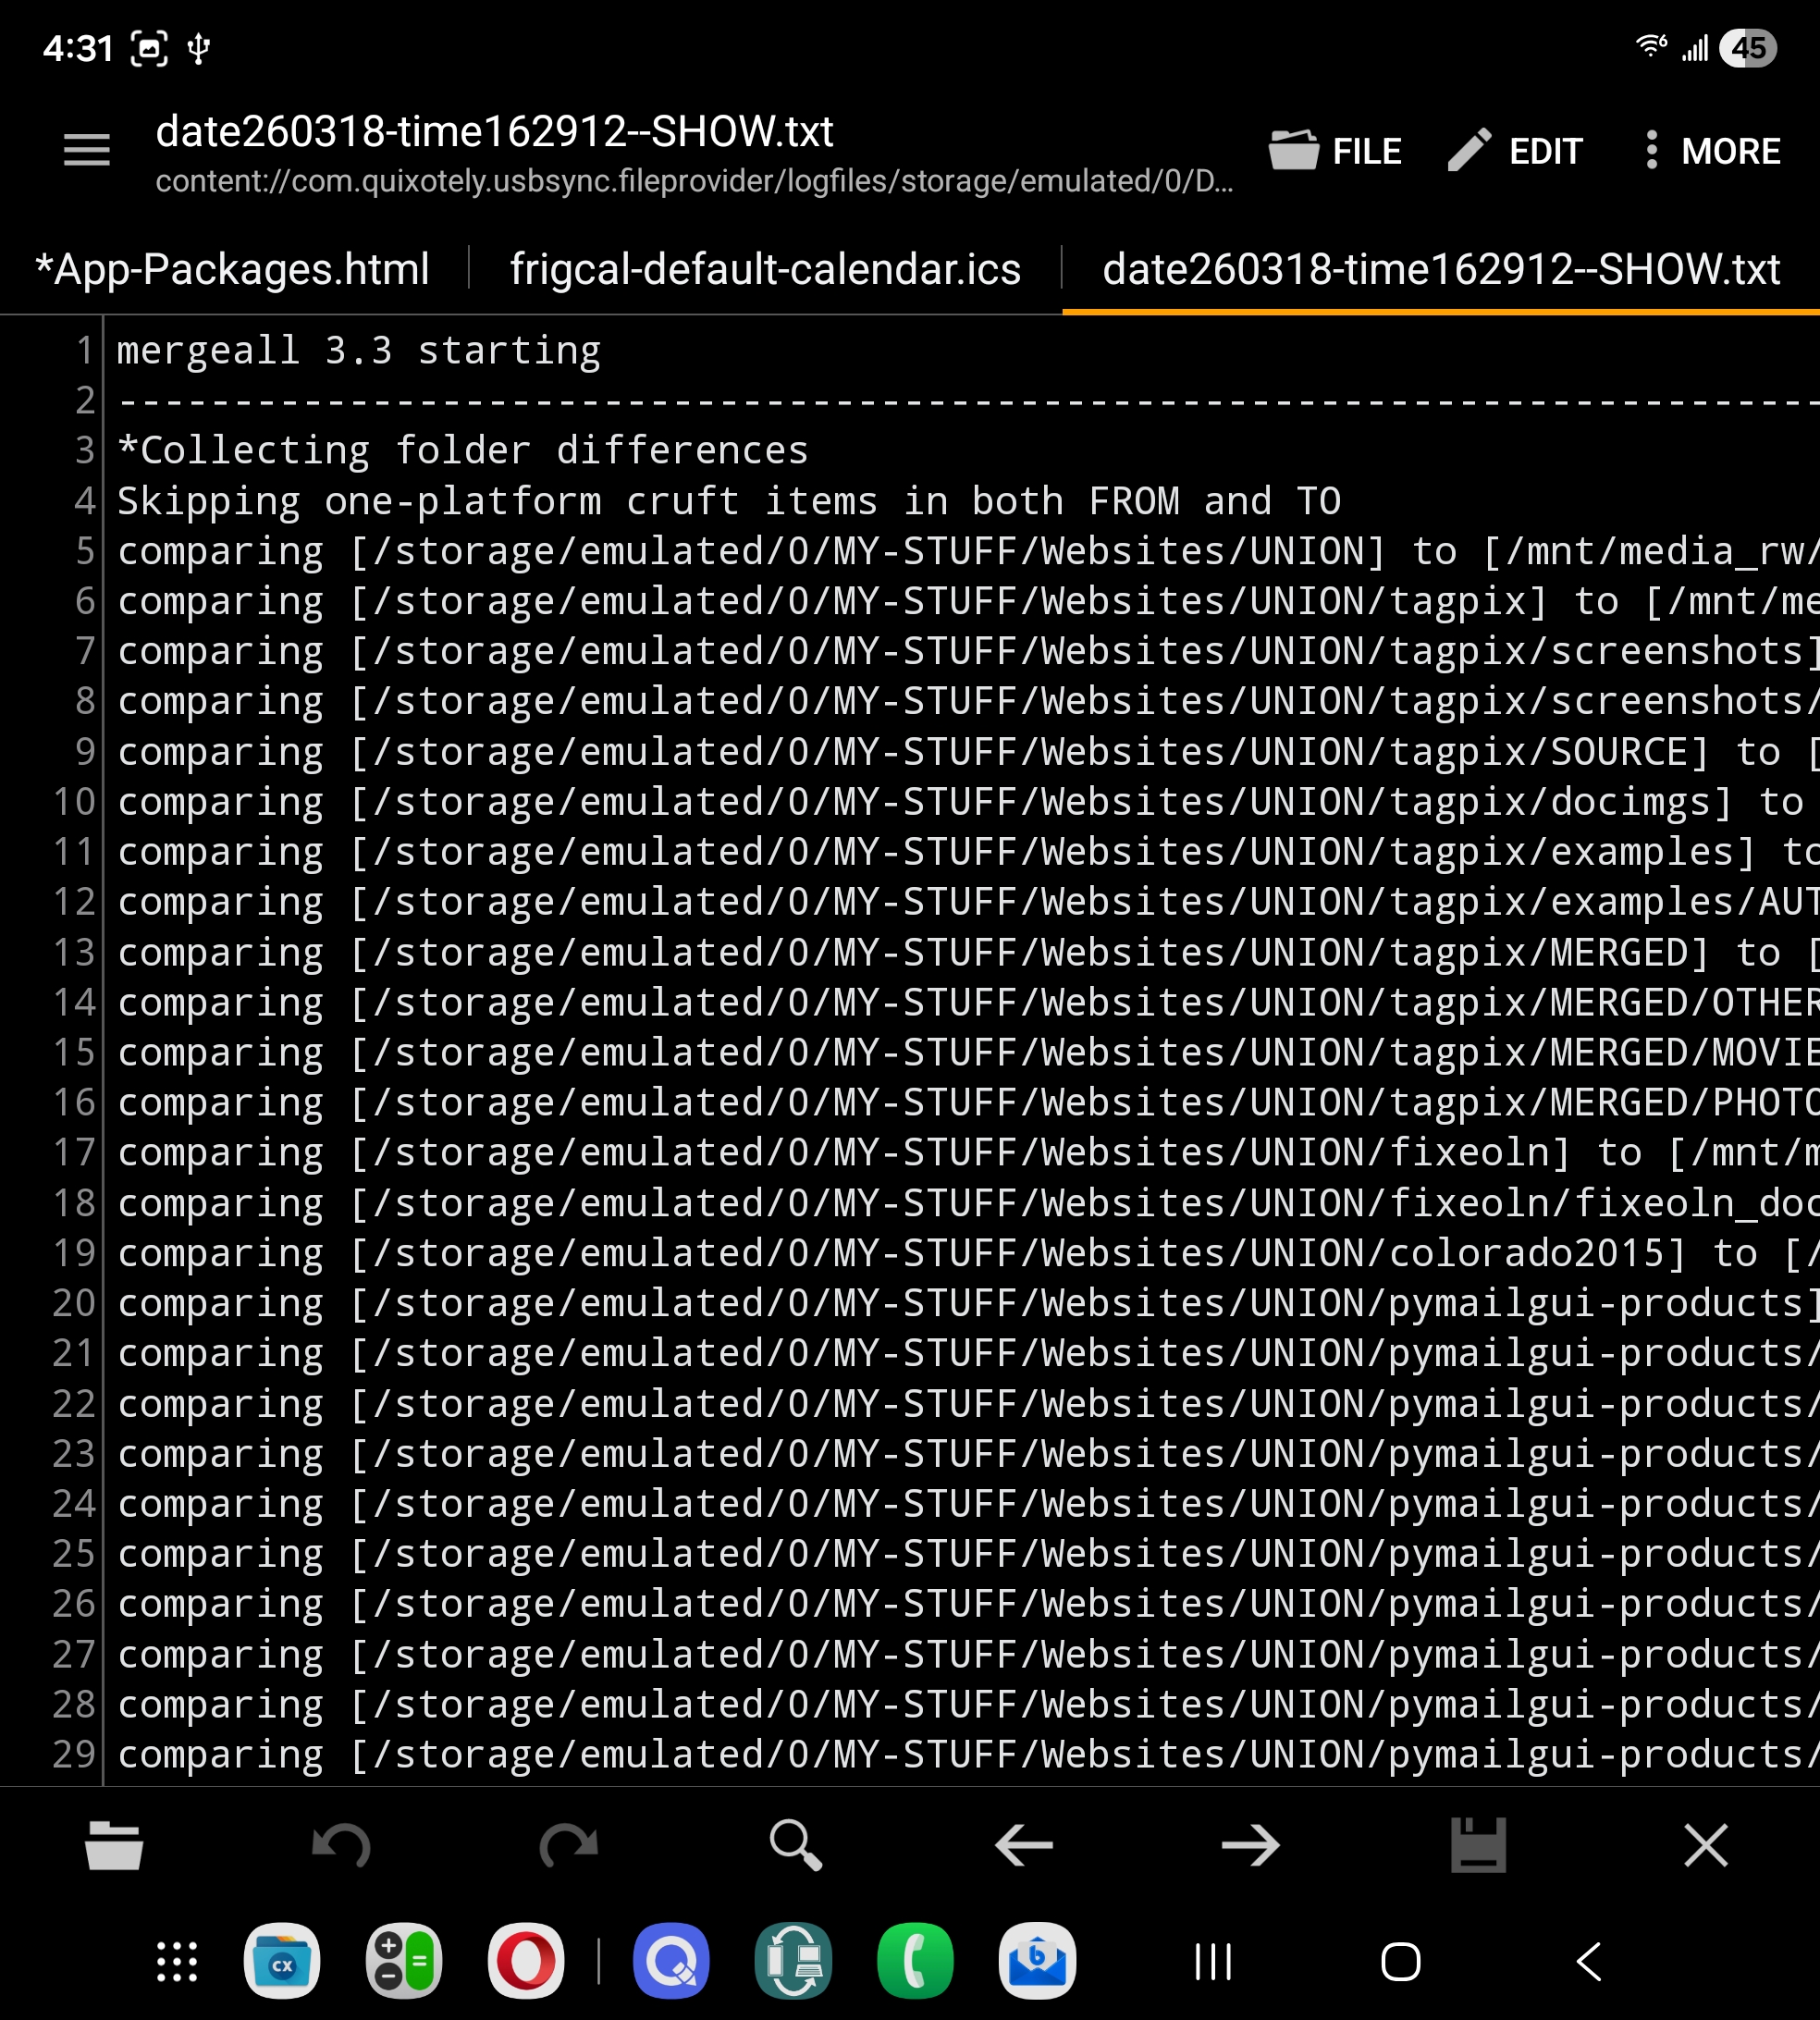This screenshot has width=1820, height=2020.
Task: Open the EDIT menu
Action: [1514, 151]
